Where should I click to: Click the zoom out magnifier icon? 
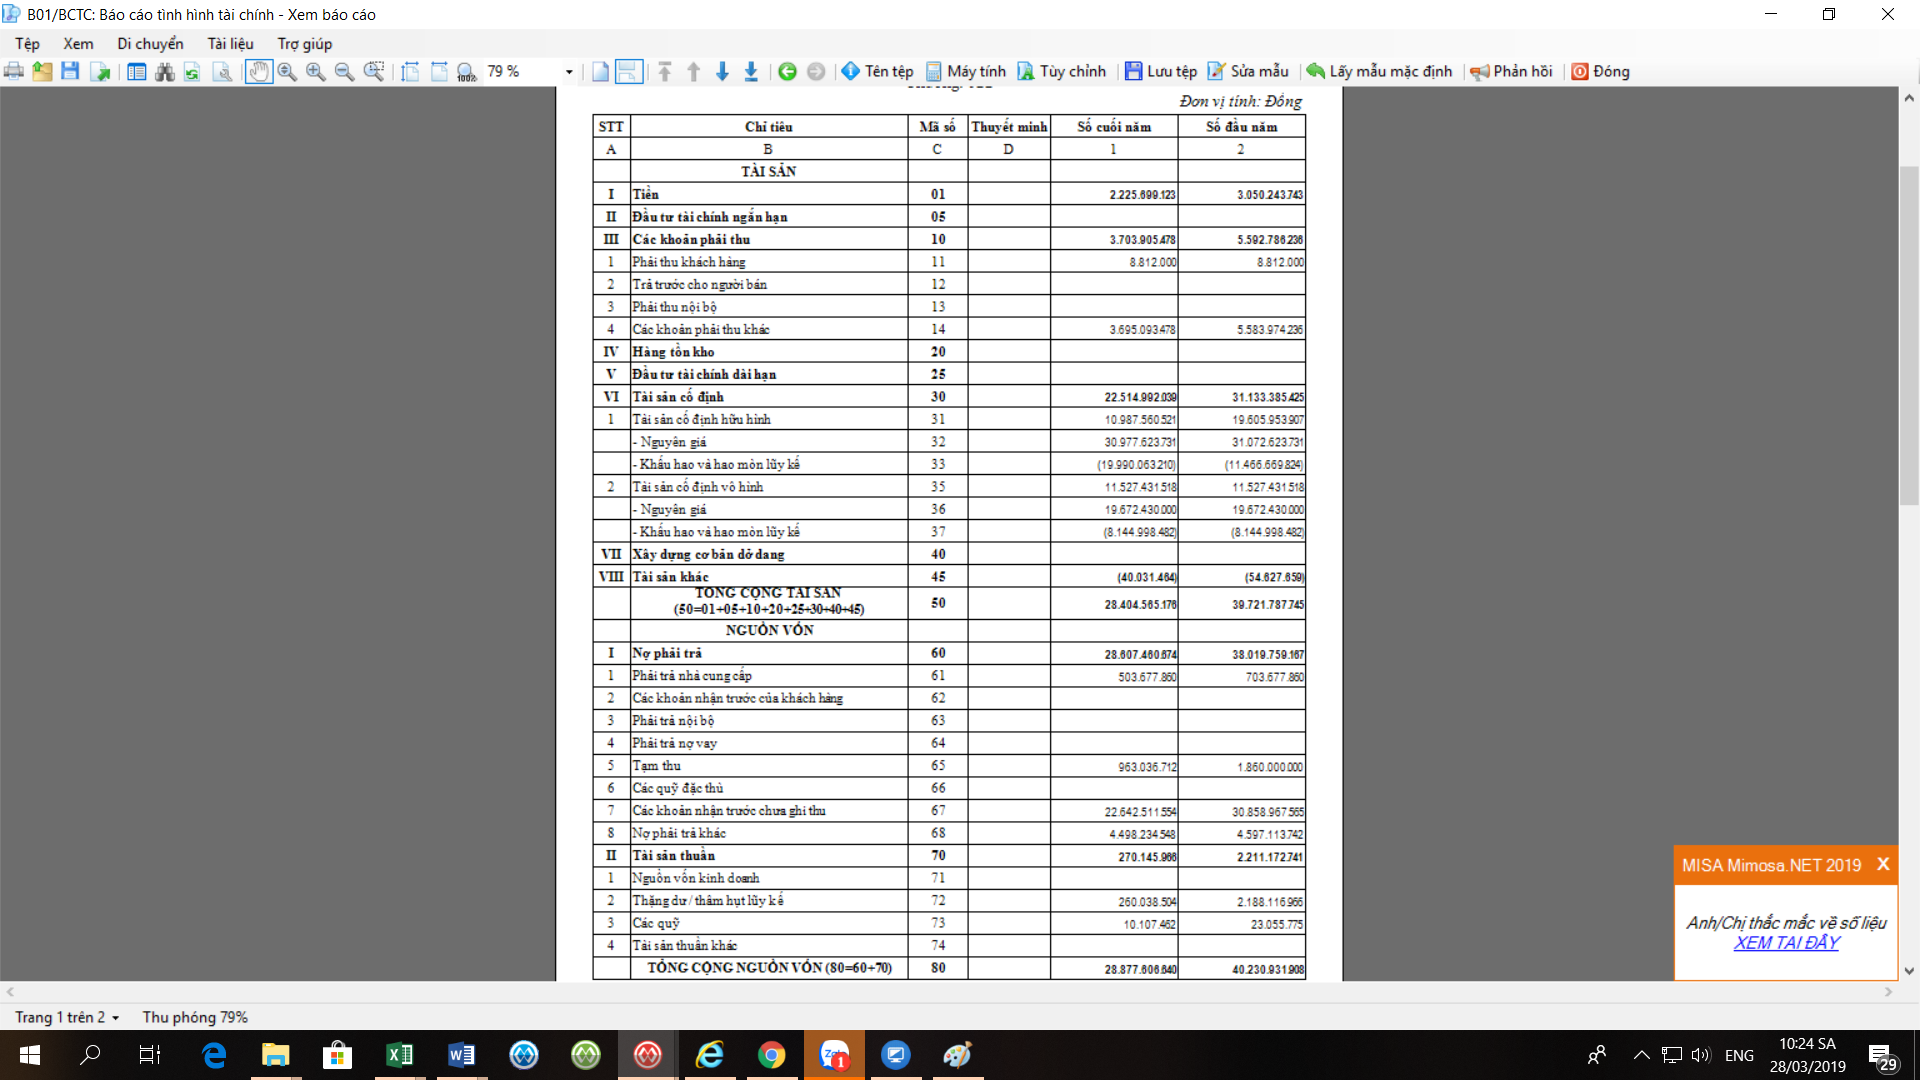pos(344,71)
